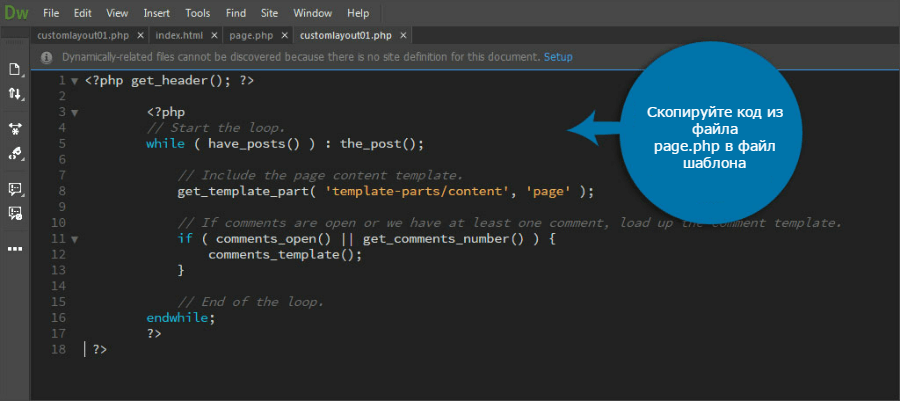Screen dimensions: 900x401
Task: Collapse the code block at line 1
Action: (74, 81)
